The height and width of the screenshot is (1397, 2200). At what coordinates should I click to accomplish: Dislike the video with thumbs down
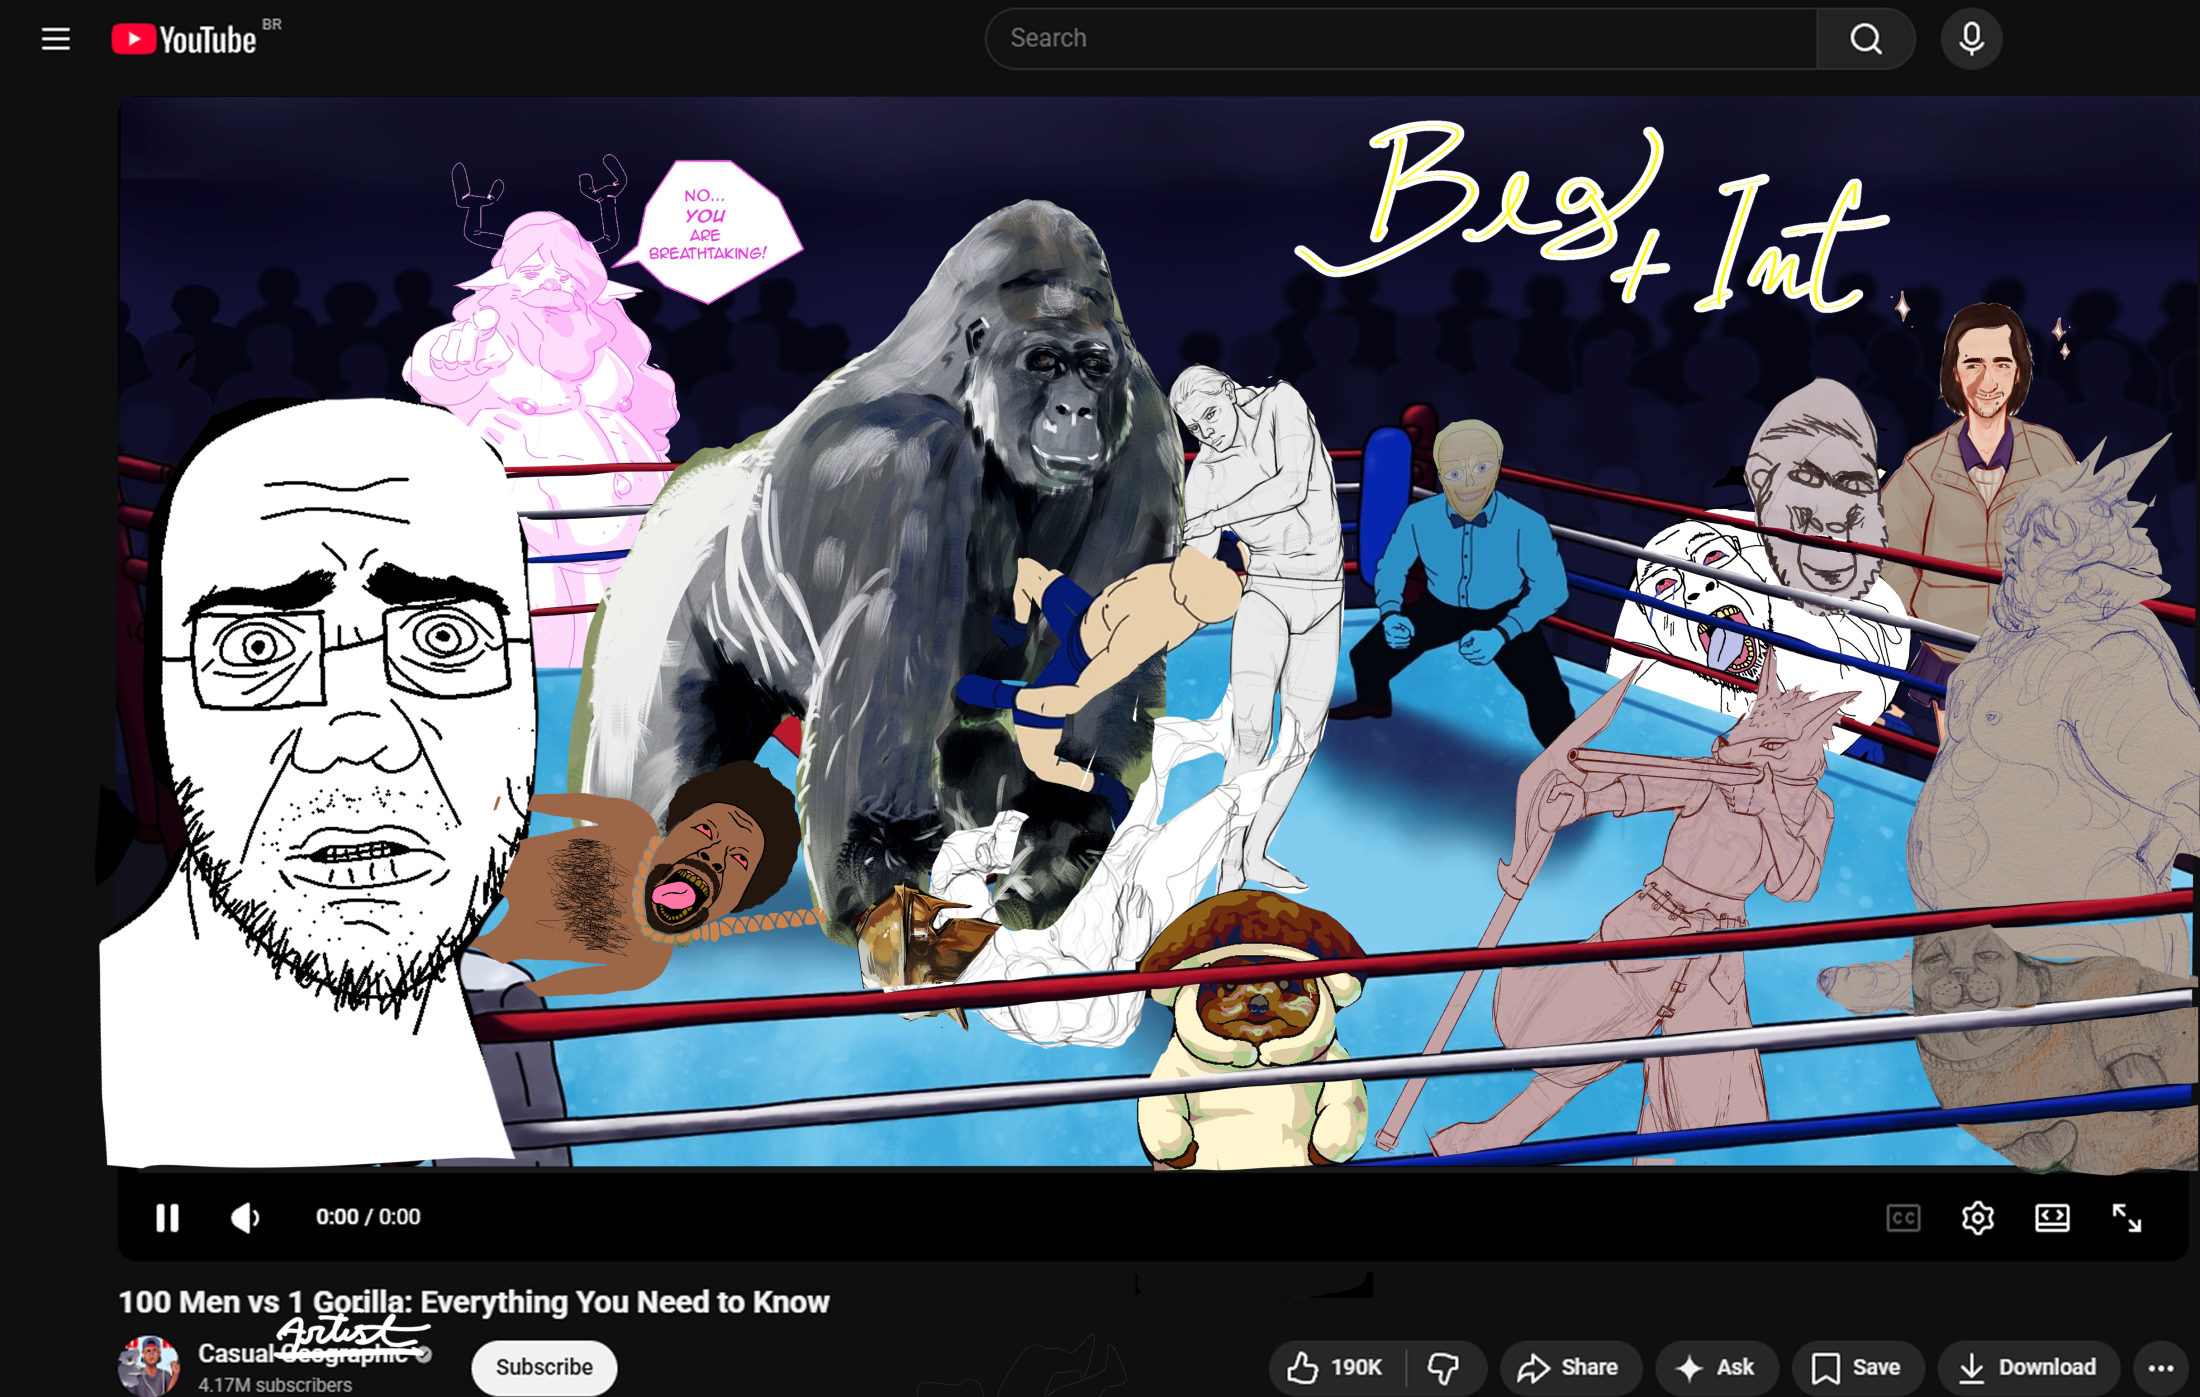(x=1443, y=1367)
